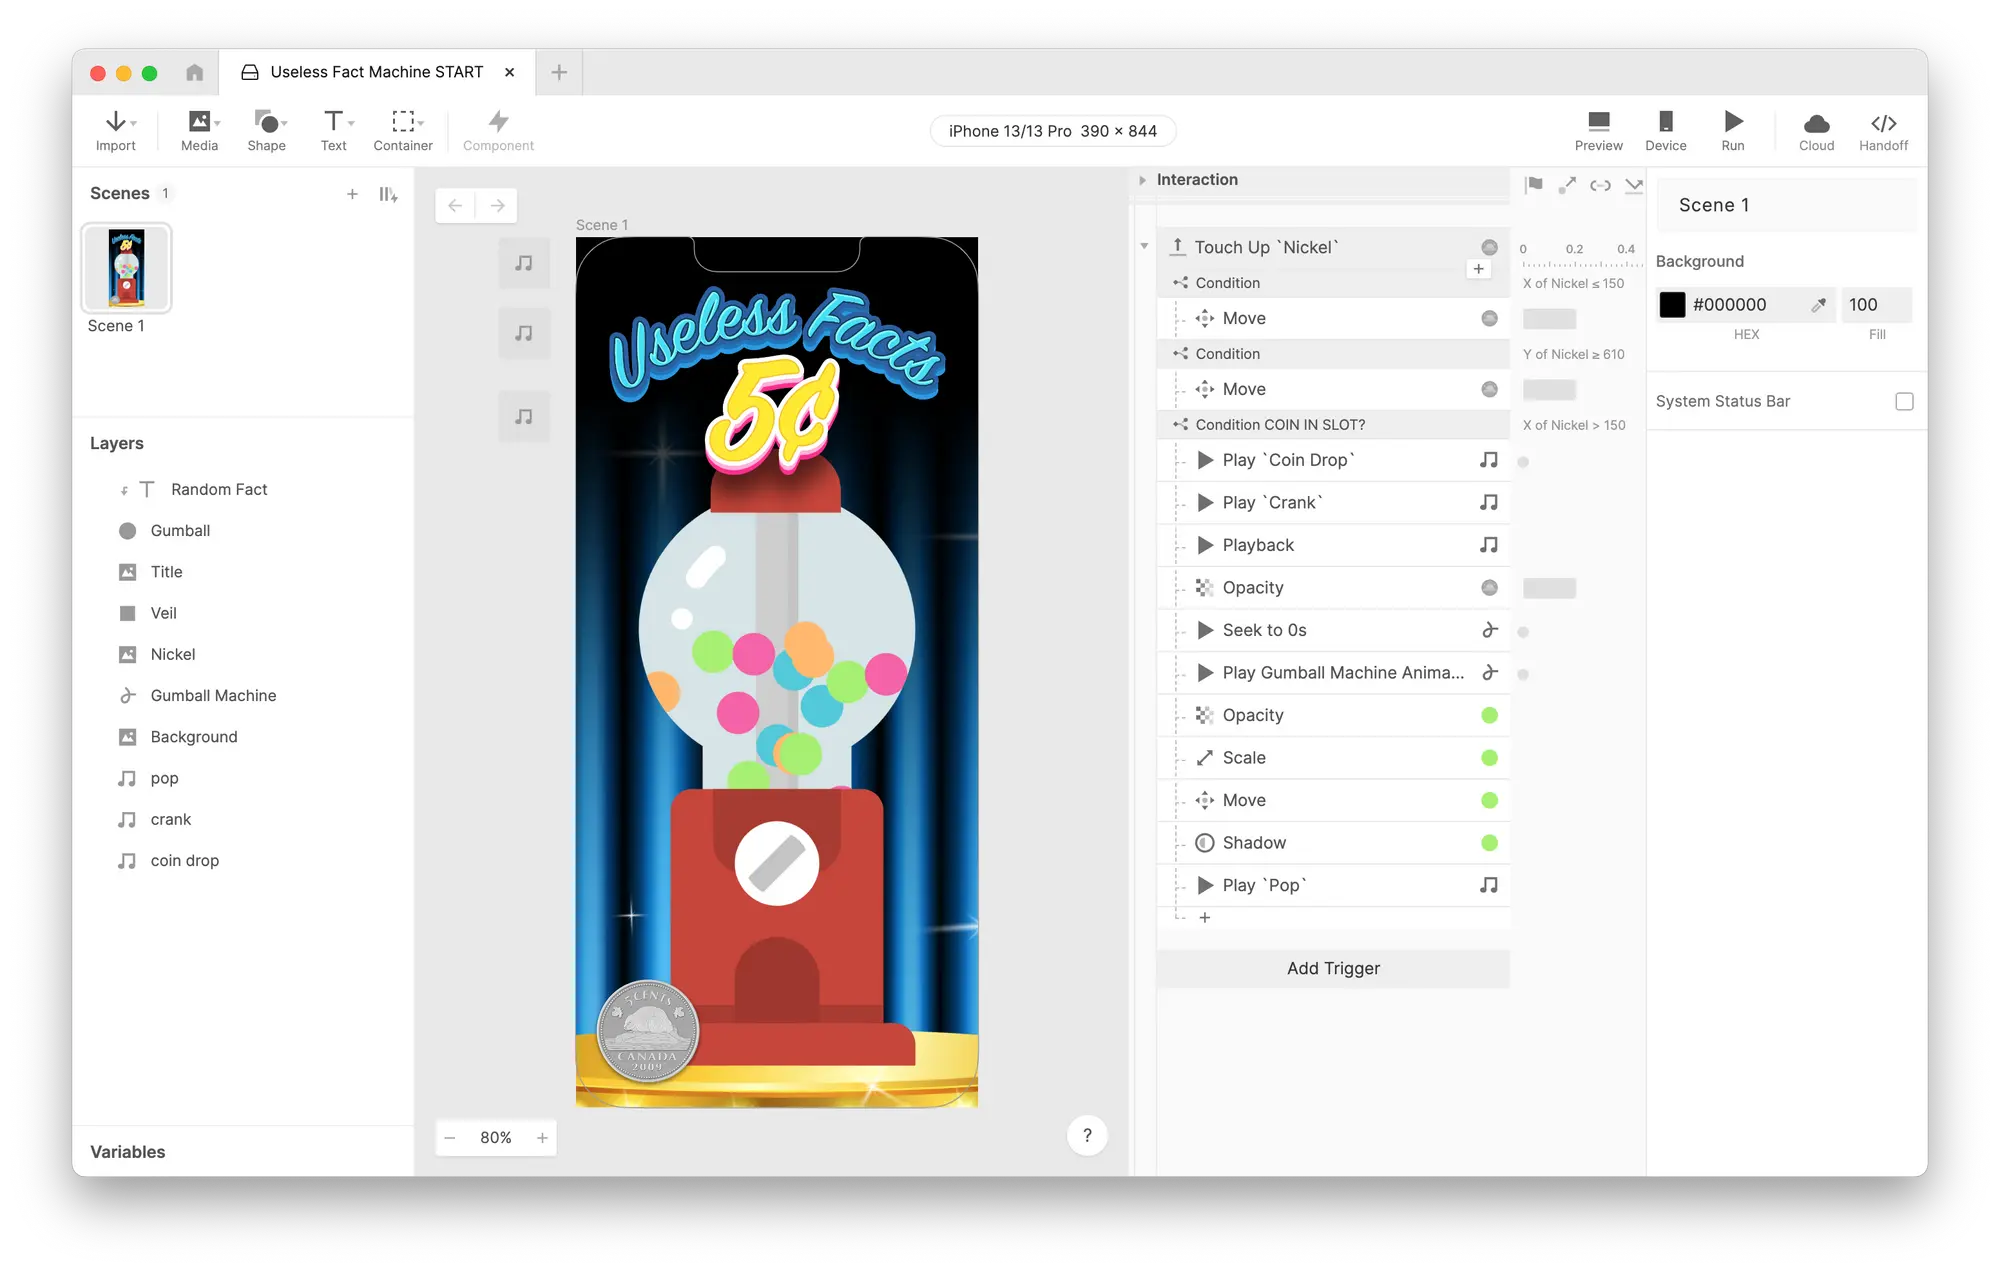This screenshot has width=2000, height=1272.
Task: Open the Handoff panel
Action: pos(1883,123)
